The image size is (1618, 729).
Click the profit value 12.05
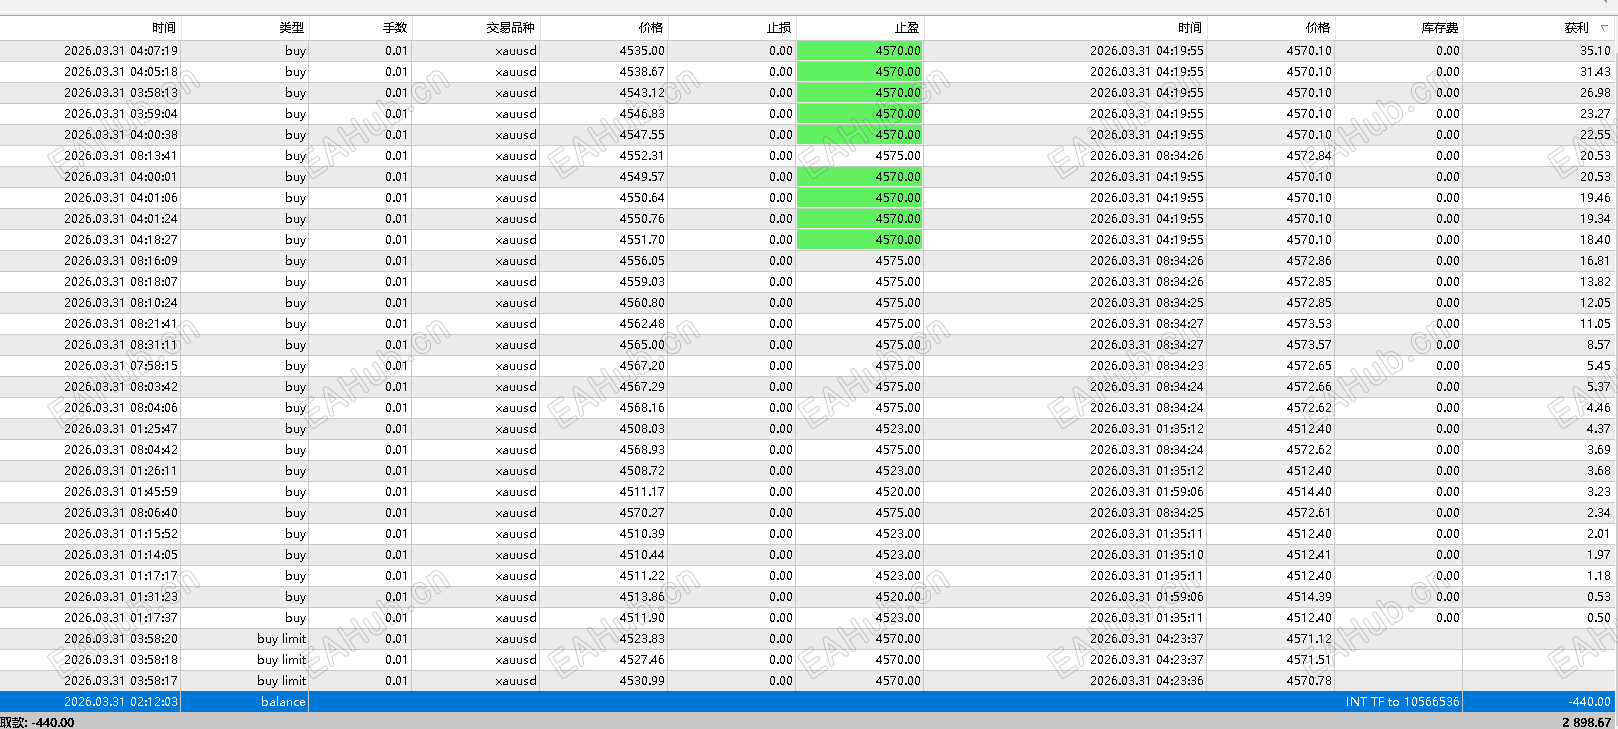pos(1595,303)
